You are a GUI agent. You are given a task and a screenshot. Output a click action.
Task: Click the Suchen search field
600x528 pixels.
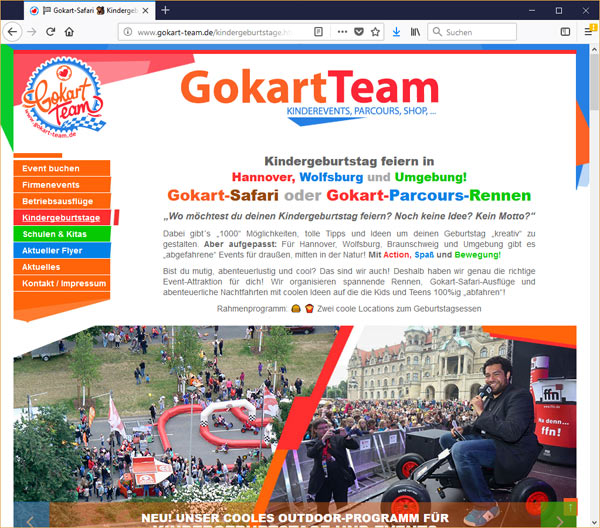(x=473, y=32)
